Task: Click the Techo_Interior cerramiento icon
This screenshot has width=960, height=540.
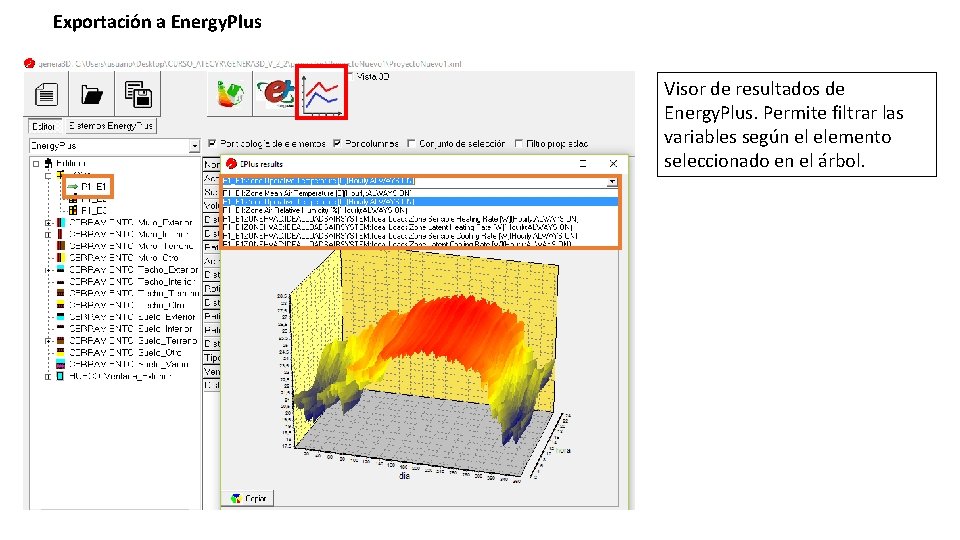Action: click(x=61, y=282)
